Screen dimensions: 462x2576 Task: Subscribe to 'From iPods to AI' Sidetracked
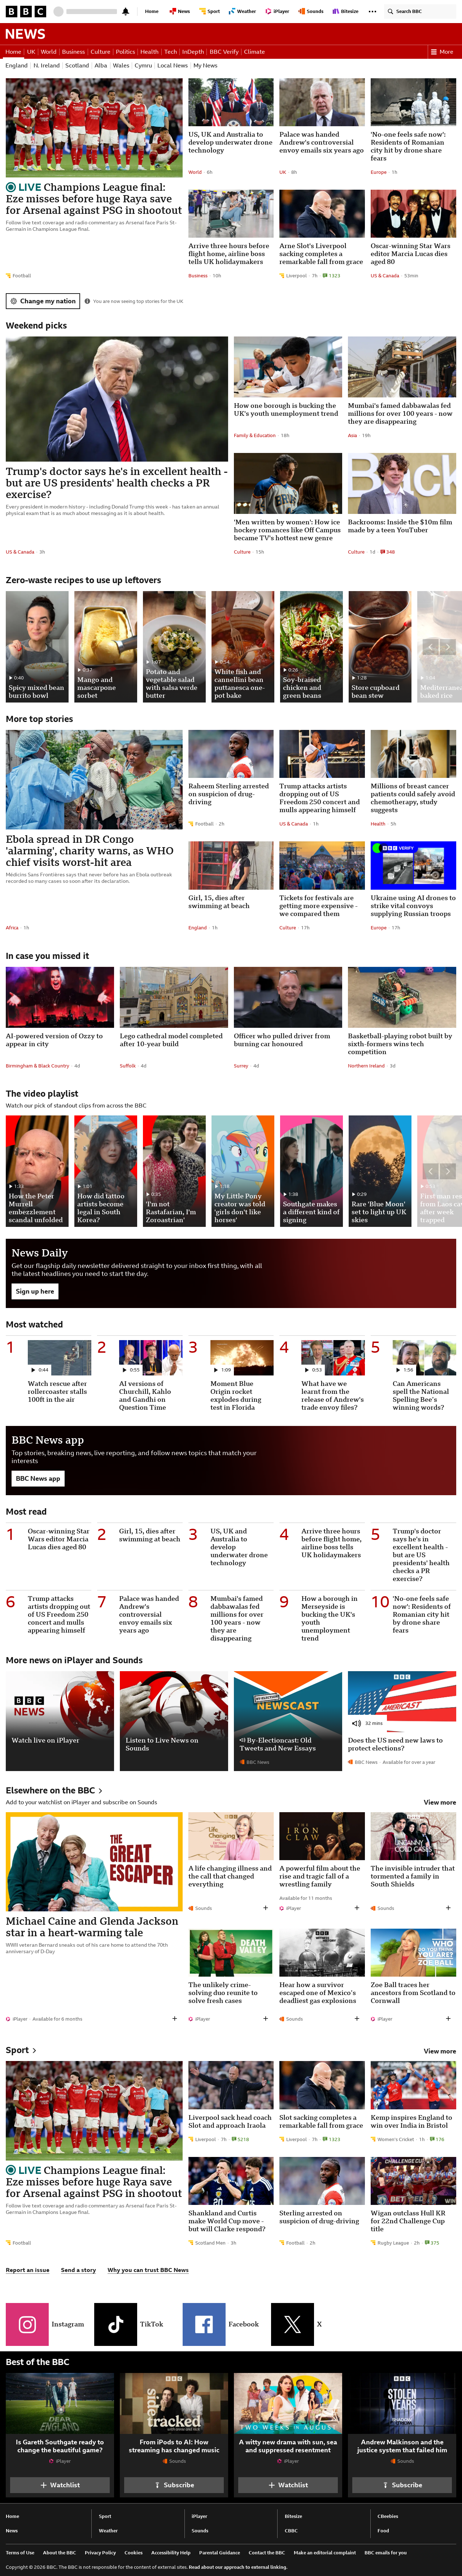tap(174, 2485)
